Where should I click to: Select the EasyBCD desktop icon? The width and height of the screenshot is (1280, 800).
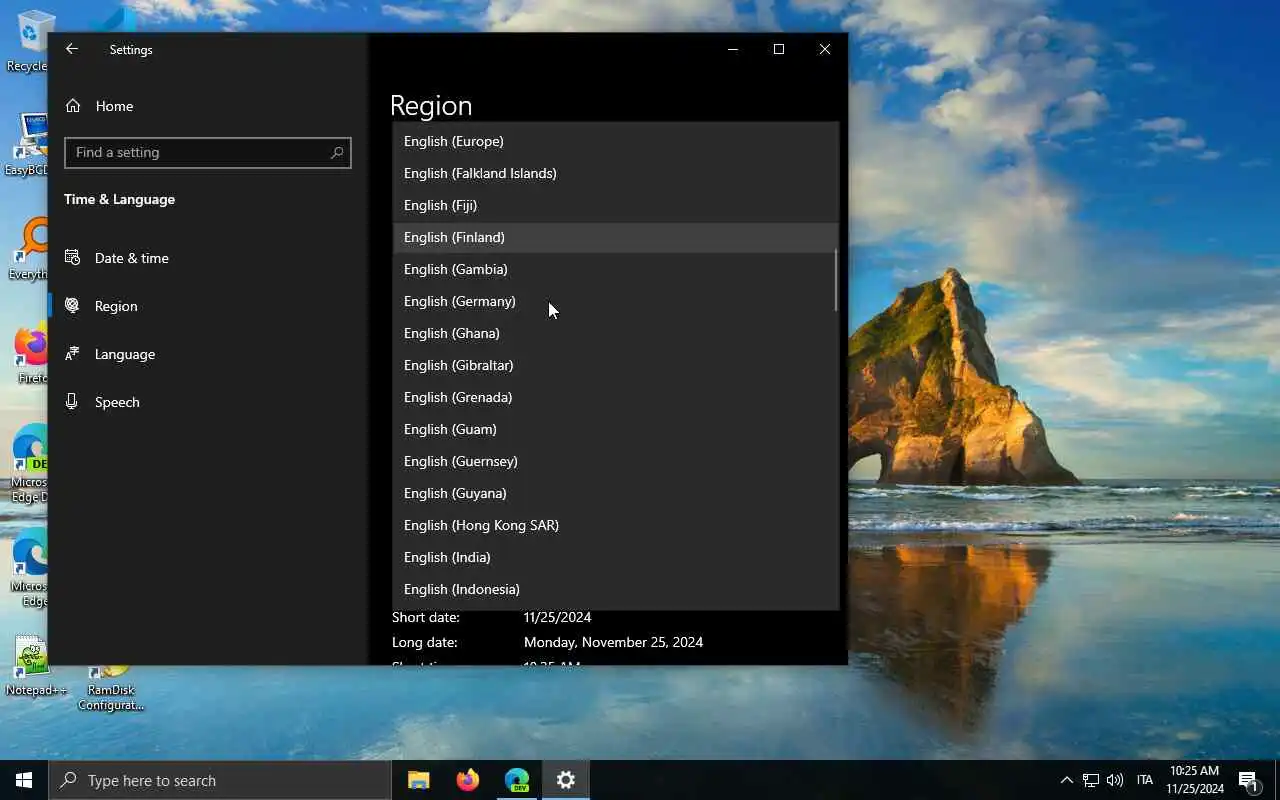pos(27,145)
